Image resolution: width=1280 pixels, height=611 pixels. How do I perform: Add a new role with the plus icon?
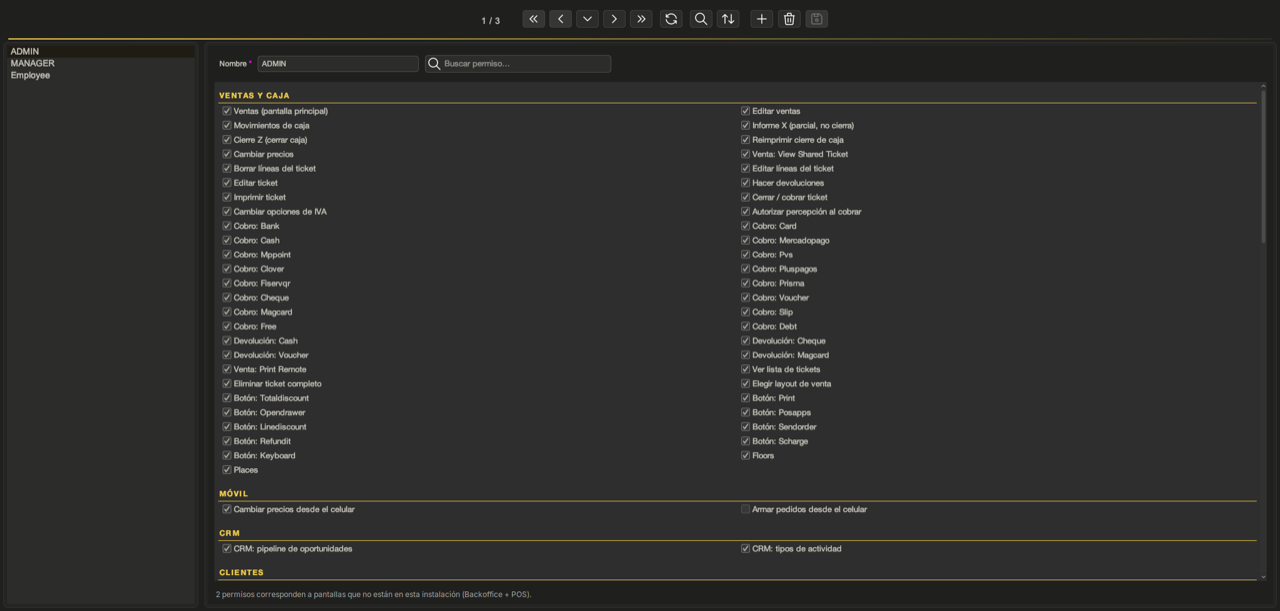(x=762, y=19)
